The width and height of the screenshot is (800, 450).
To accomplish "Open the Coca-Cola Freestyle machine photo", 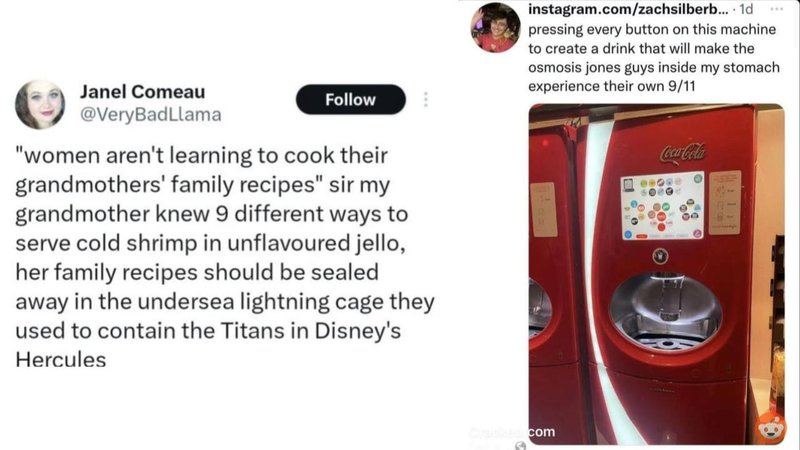I will (656, 274).
